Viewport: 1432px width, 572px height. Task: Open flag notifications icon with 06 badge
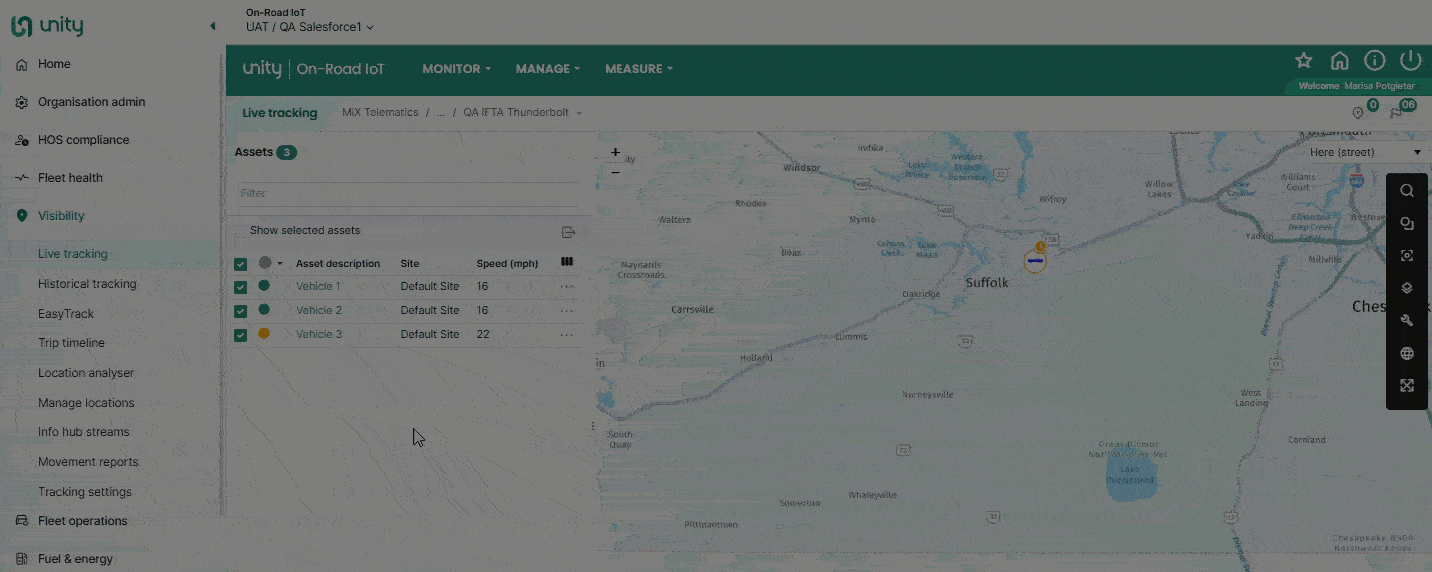click(x=1396, y=113)
